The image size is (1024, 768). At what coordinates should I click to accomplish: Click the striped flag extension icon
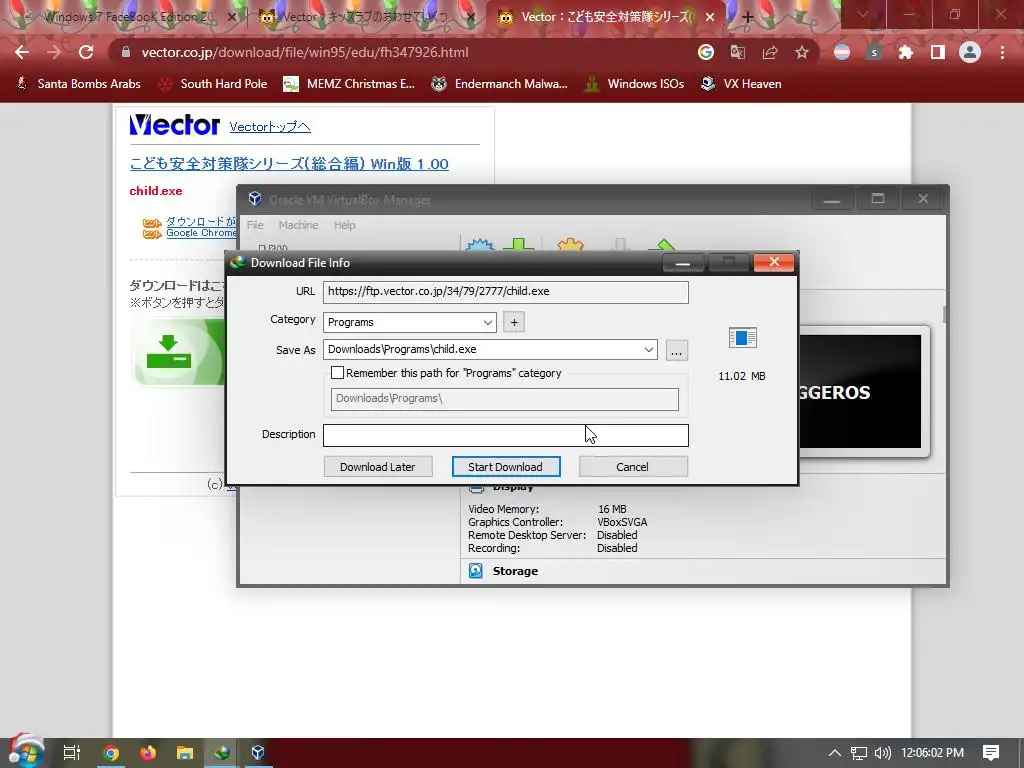(x=842, y=52)
